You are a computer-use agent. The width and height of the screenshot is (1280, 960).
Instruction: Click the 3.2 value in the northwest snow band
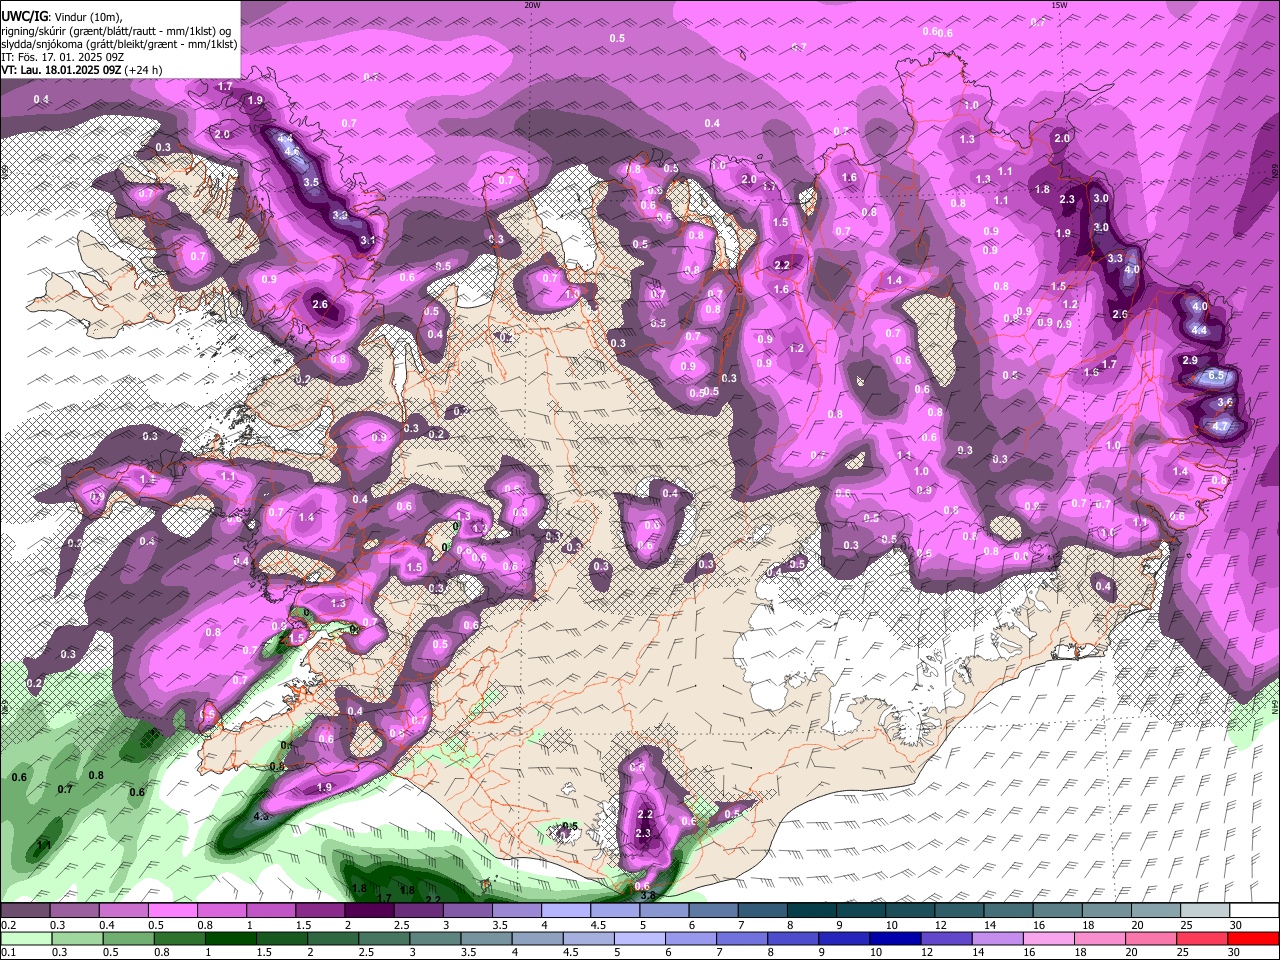(x=340, y=215)
